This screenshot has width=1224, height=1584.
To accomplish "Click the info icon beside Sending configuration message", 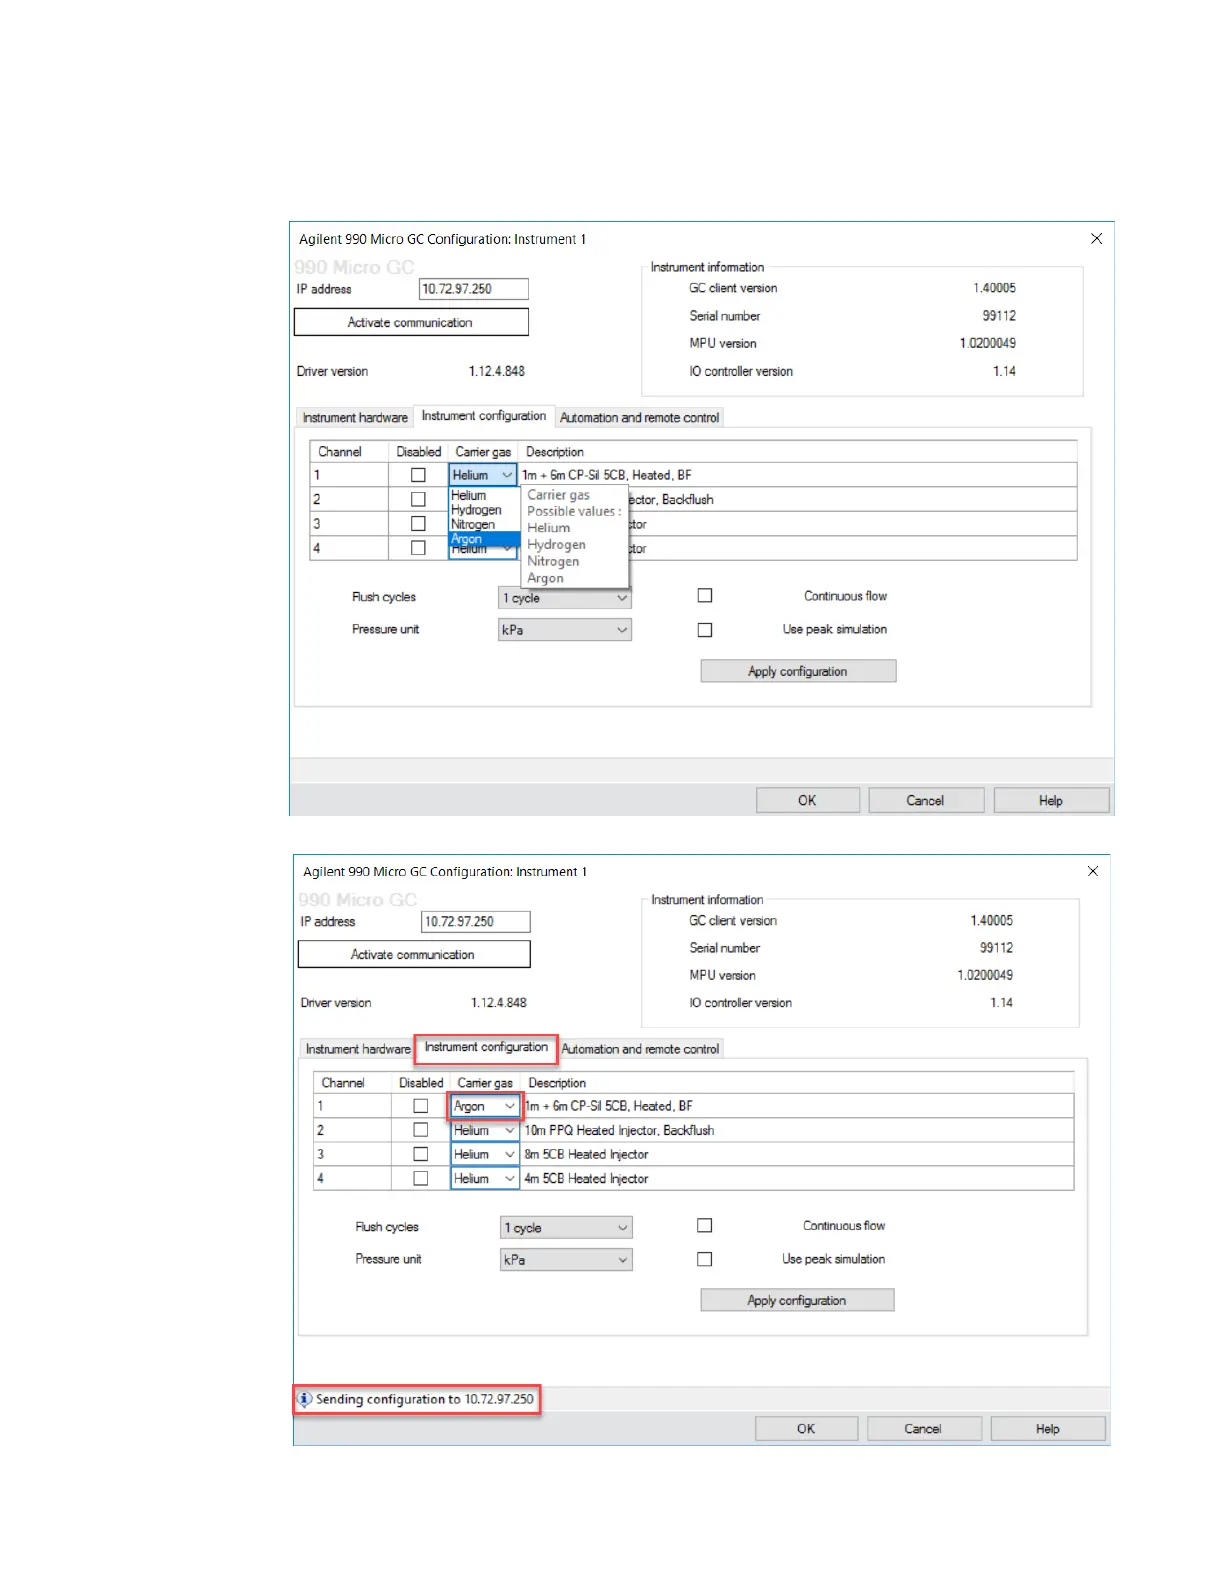I will 305,1399.
